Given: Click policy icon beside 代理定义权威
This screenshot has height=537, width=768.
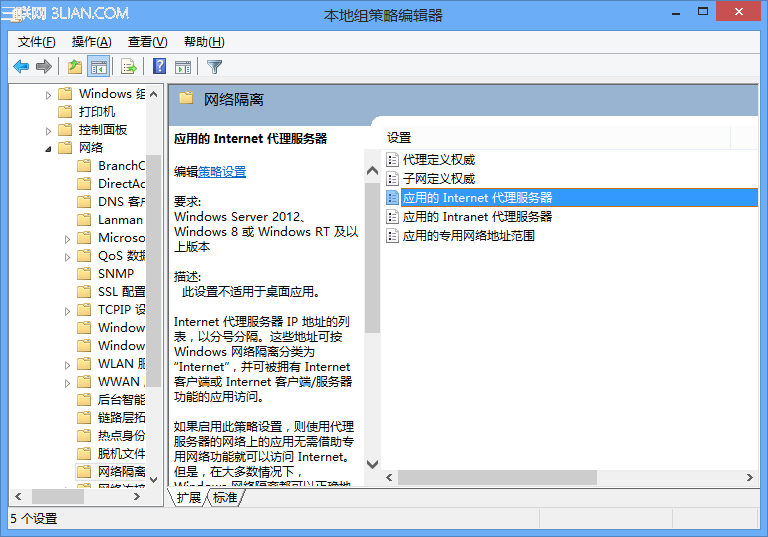Looking at the screenshot, I should pyautogui.click(x=392, y=160).
